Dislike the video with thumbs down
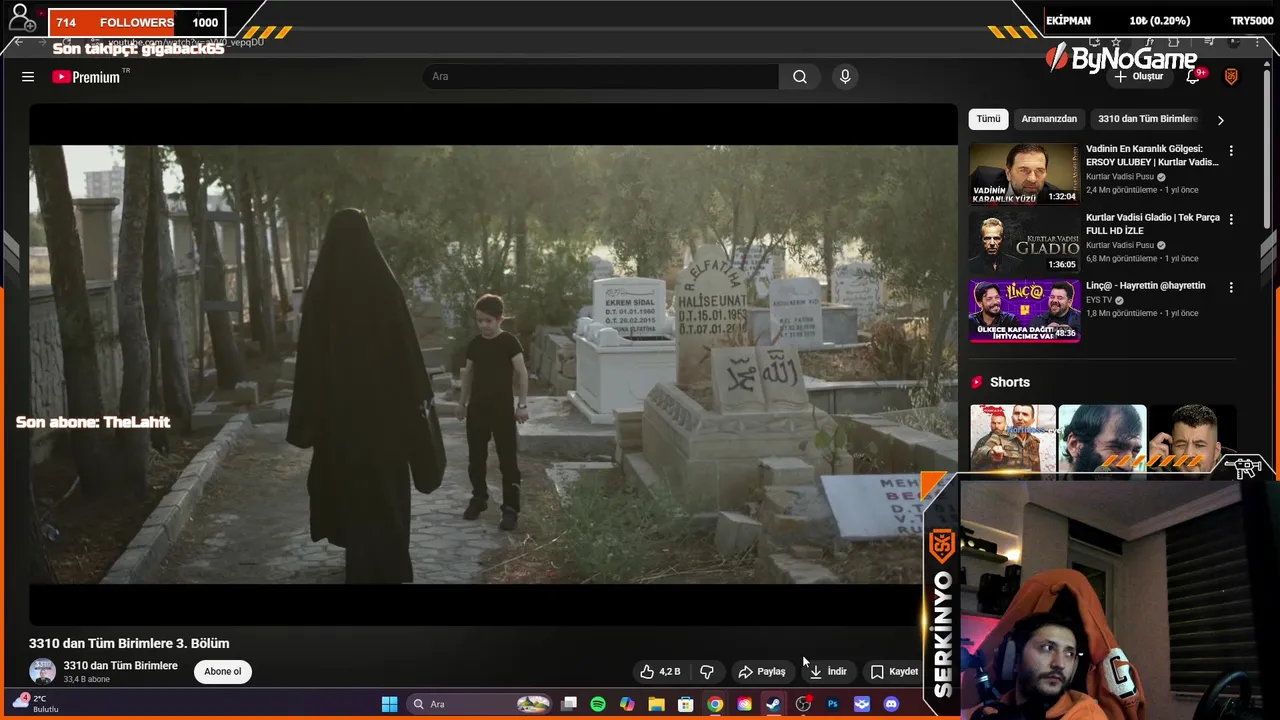Image resolution: width=1280 pixels, height=720 pixels. pyautogui.click(x=707, y=672)
